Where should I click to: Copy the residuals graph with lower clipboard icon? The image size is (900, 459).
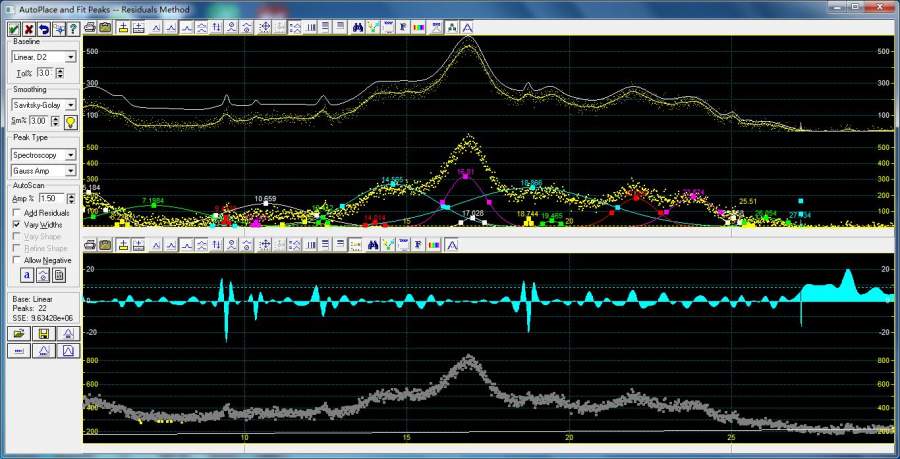(105, 245)
